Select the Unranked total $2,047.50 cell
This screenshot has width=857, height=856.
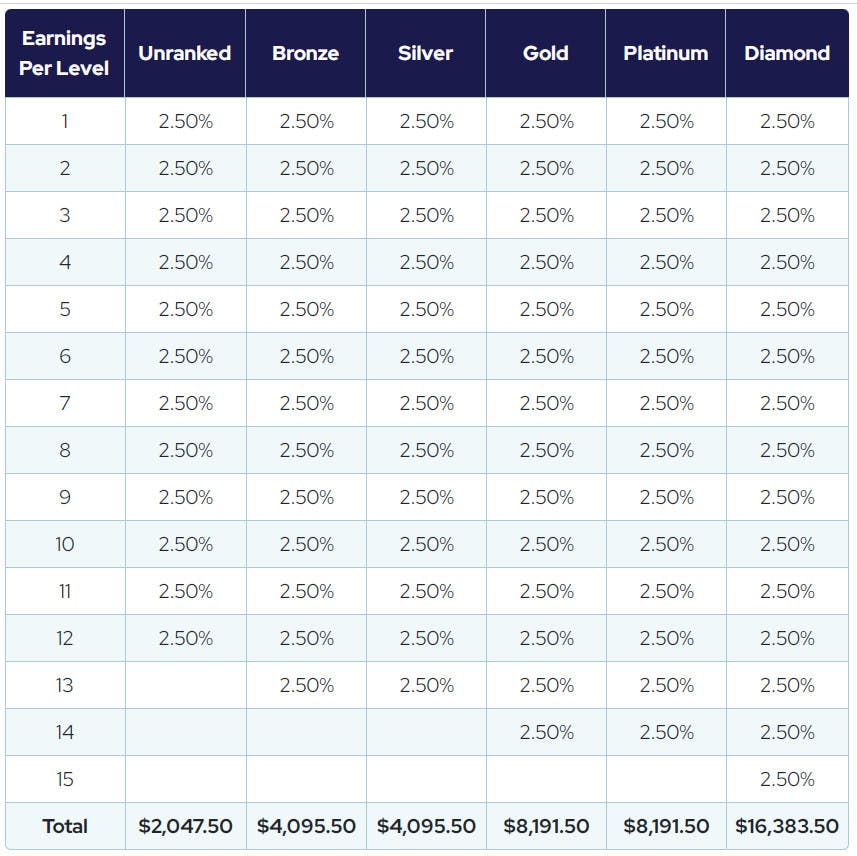185,826
